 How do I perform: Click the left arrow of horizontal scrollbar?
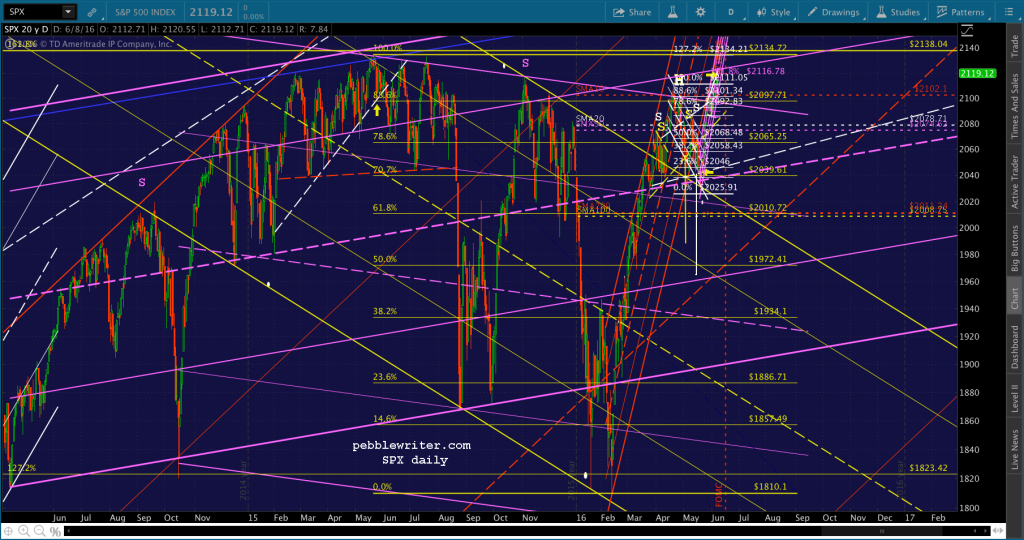pyautogui.click(x=69, y=531)
